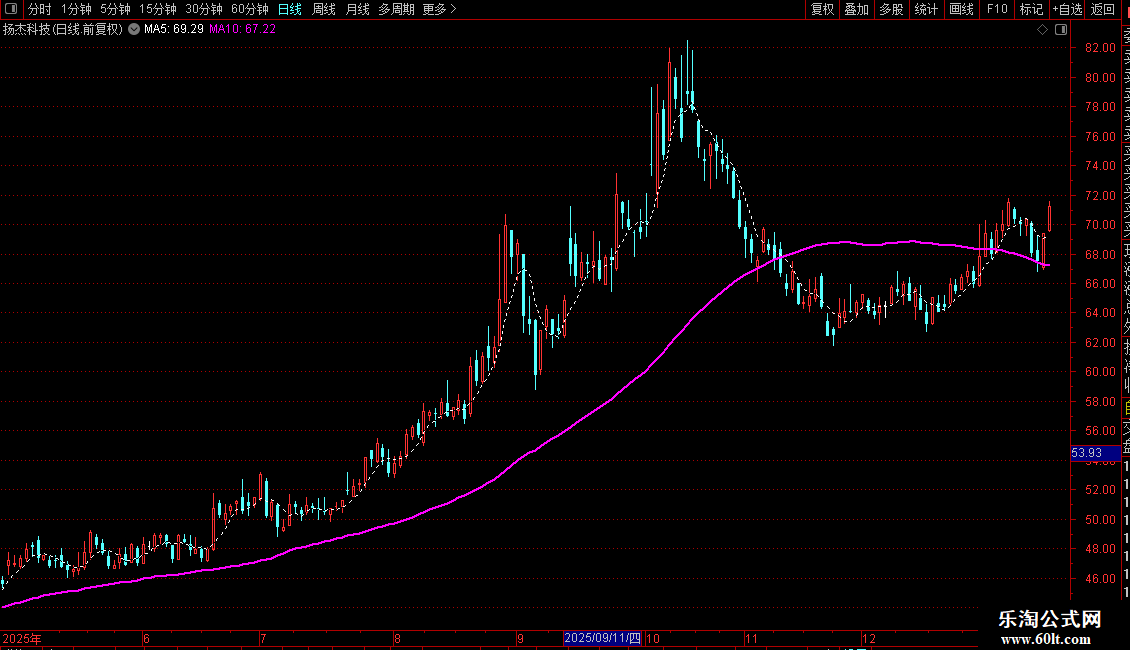
Task: Click the 2025年 label on time axis
Action: click(x=22, y=638)
